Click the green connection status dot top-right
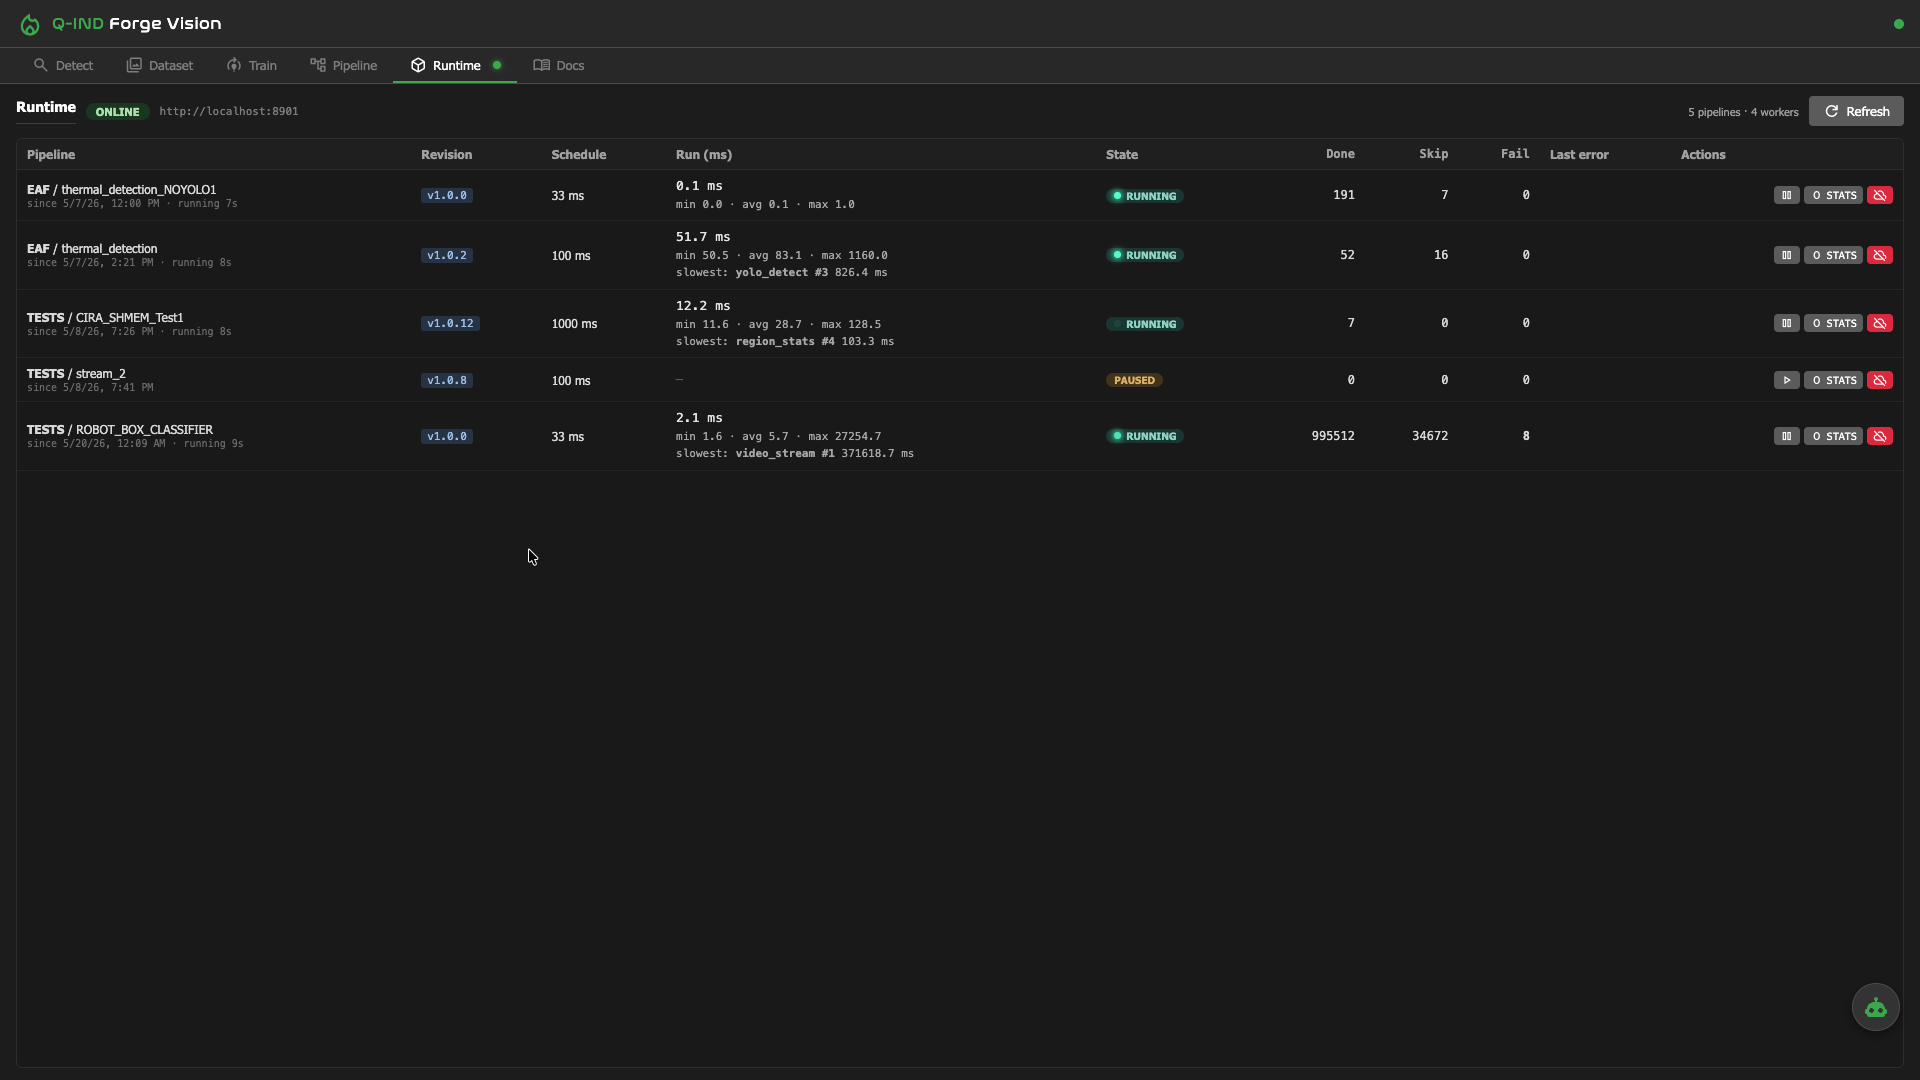Viewport: 1920px width, 1080px height. coord(1898,24)
